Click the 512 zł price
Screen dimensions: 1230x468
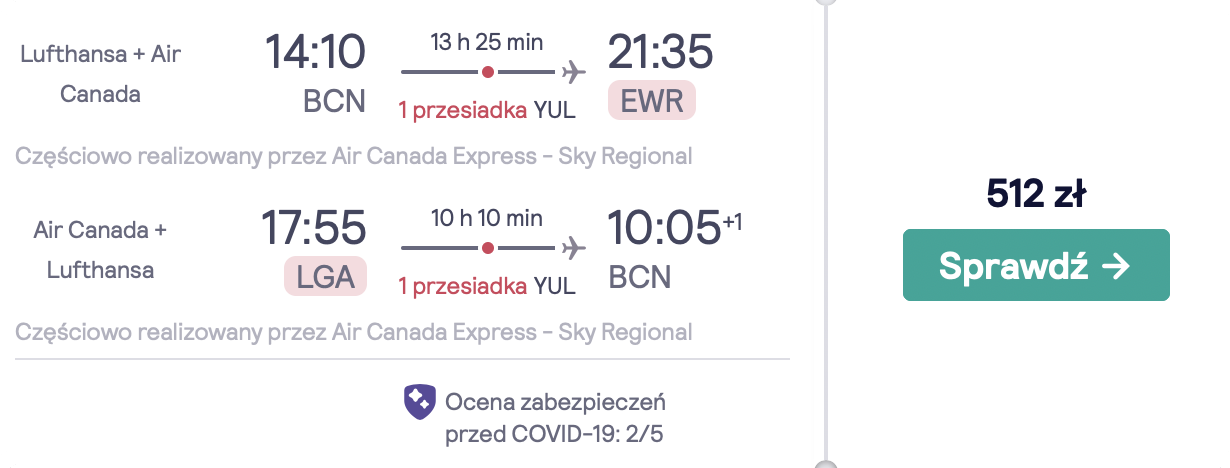click(x=1036, y=194)
